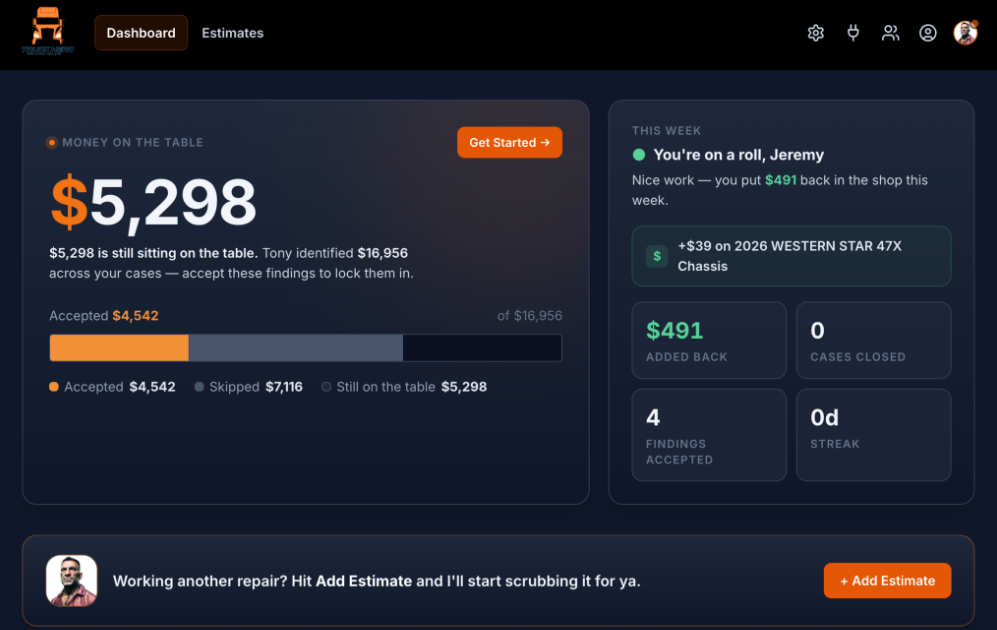Click the account profile circle icon
Image resolution: width=997 pixels, height=630 pixels.
pyautogui.click(x=928, y=32)
